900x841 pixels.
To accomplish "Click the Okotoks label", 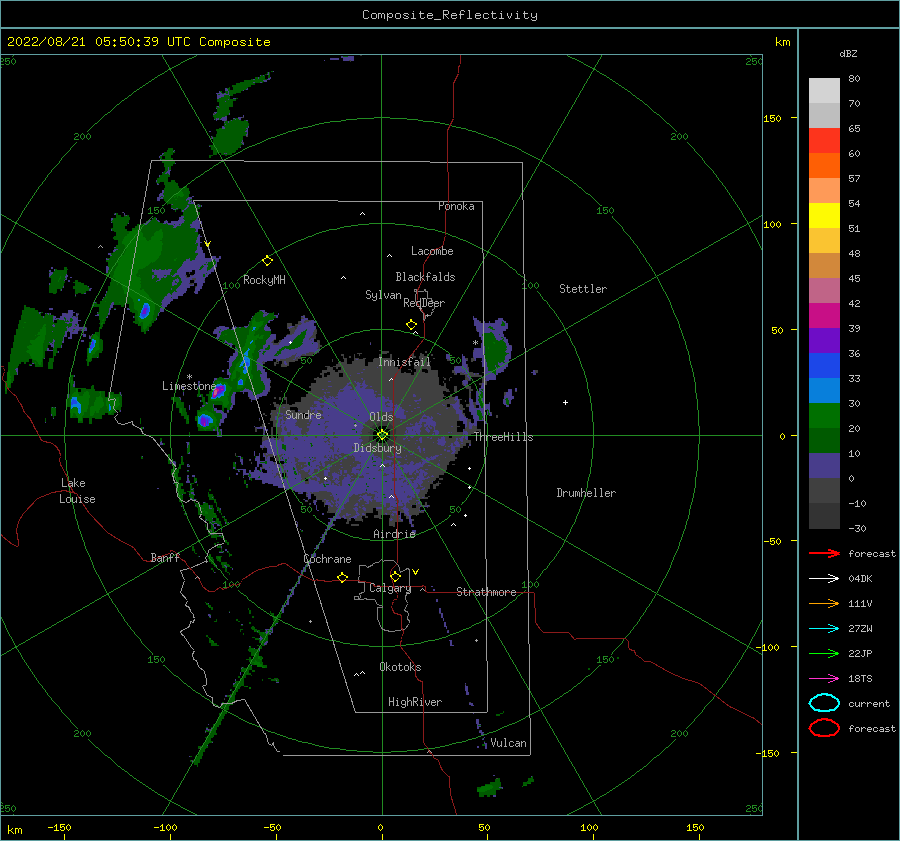I will pyautogui.click(x=400, y=667).
